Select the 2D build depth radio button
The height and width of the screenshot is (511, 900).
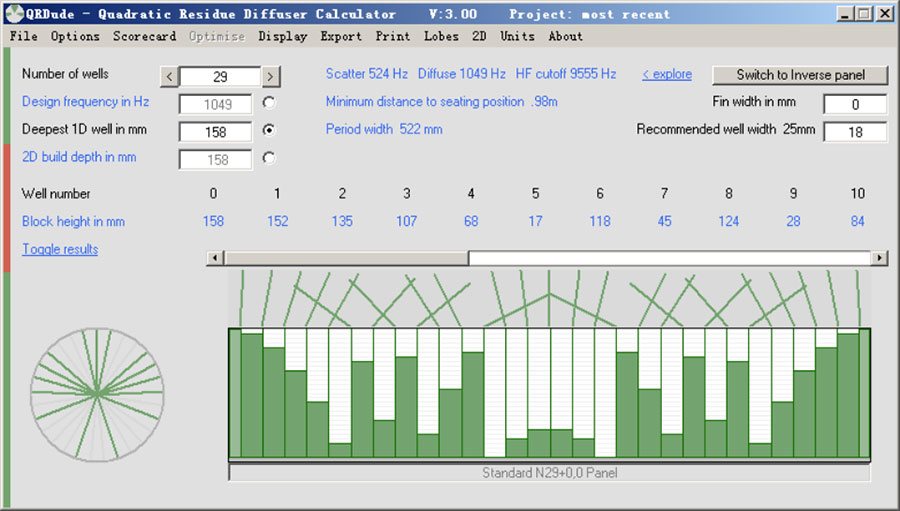[269, 158]
